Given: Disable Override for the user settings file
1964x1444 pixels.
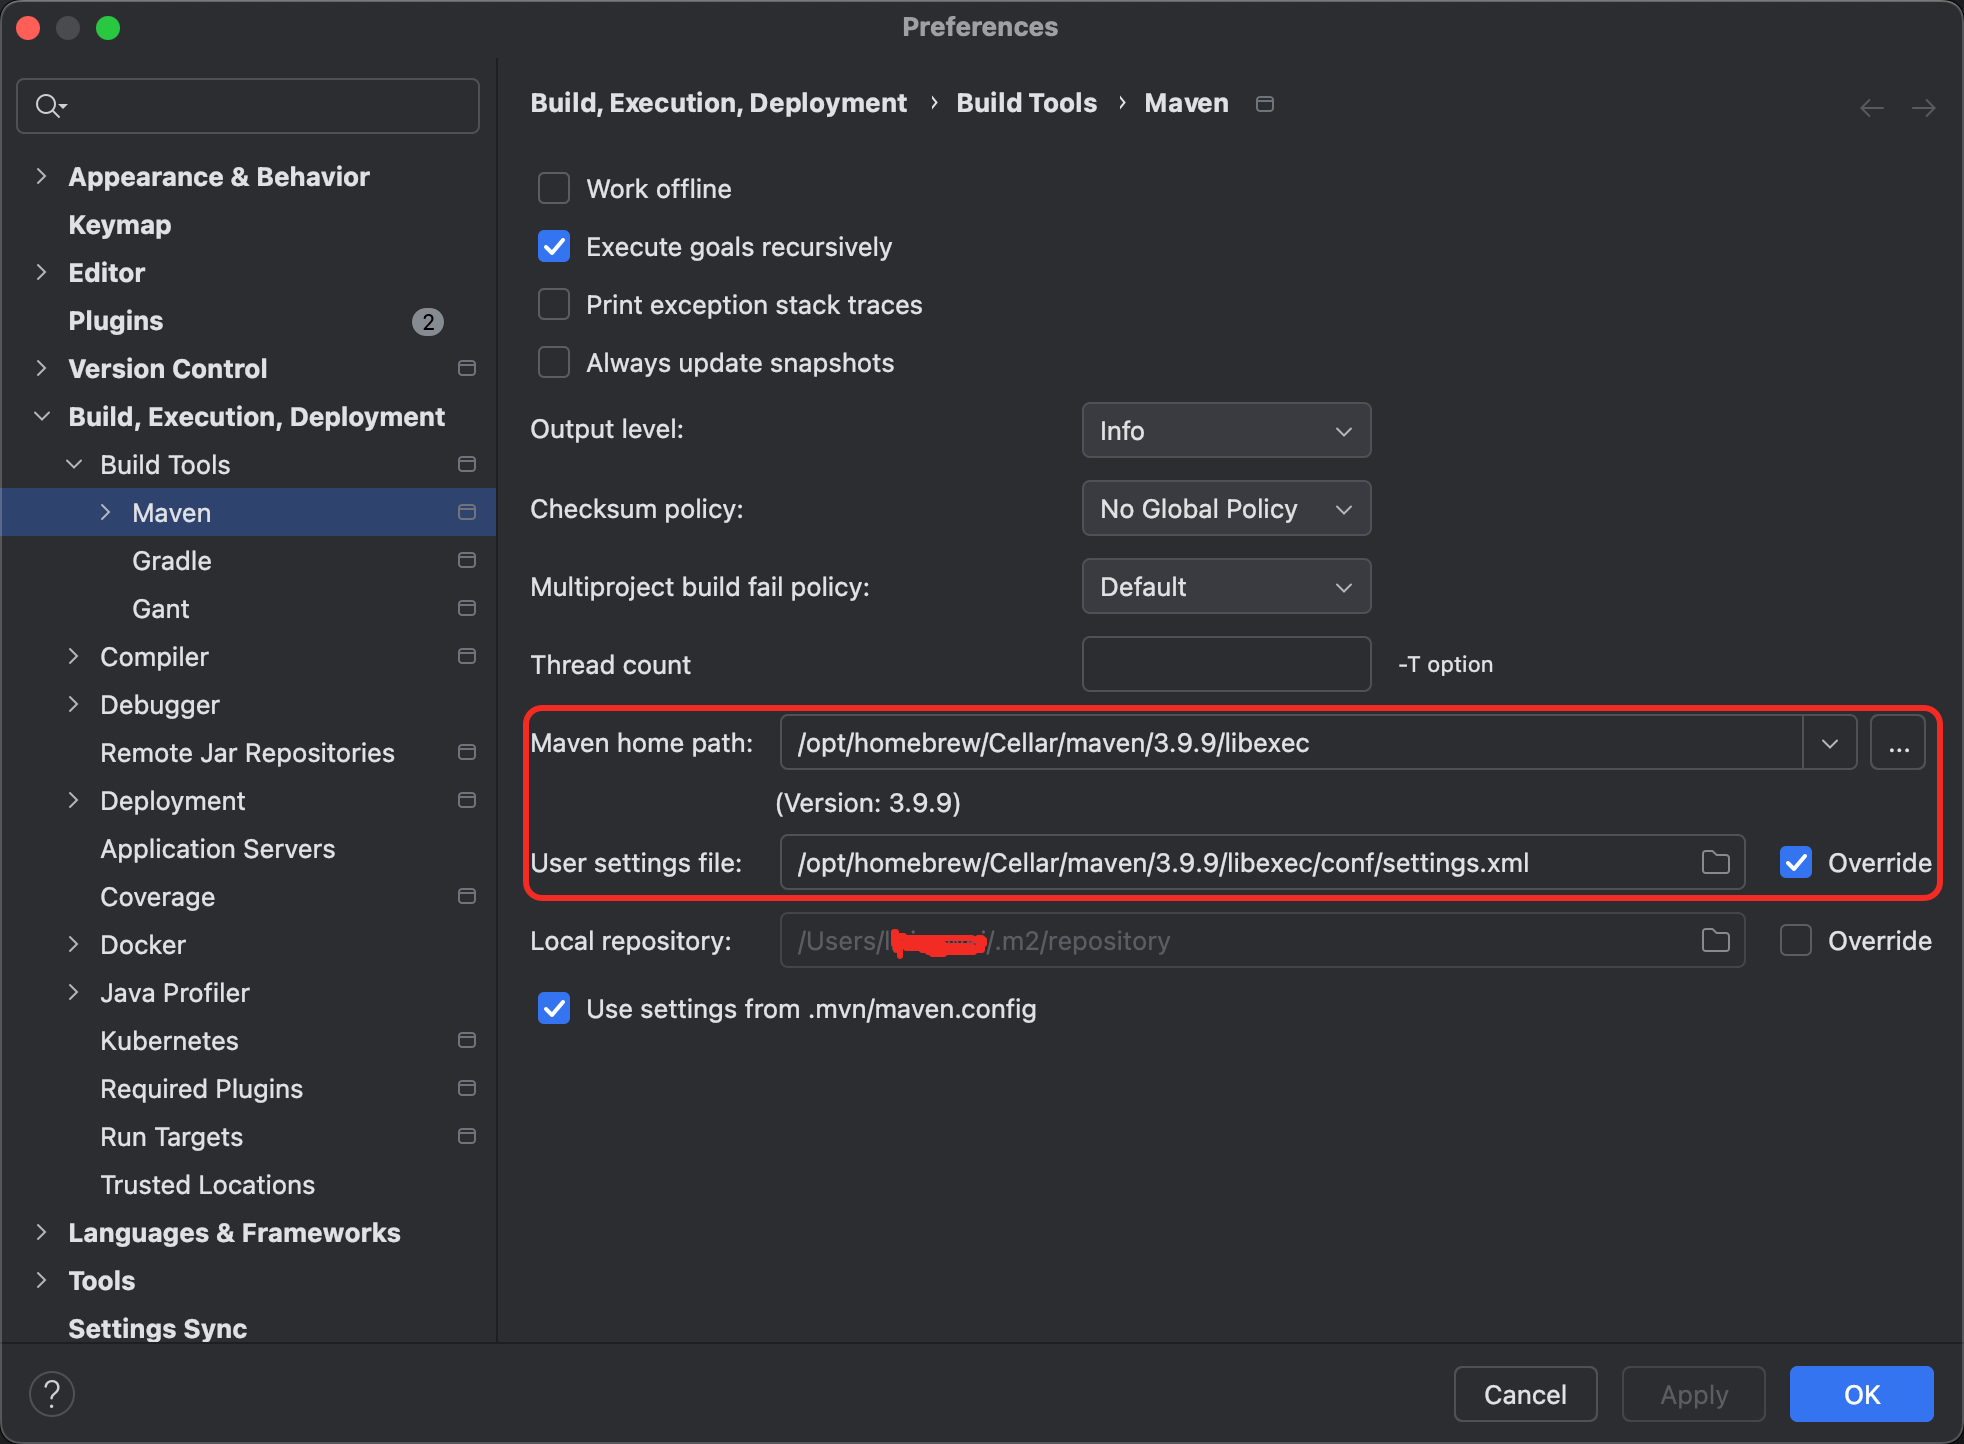Looking at the screenshot, I should coord(1796,862).
